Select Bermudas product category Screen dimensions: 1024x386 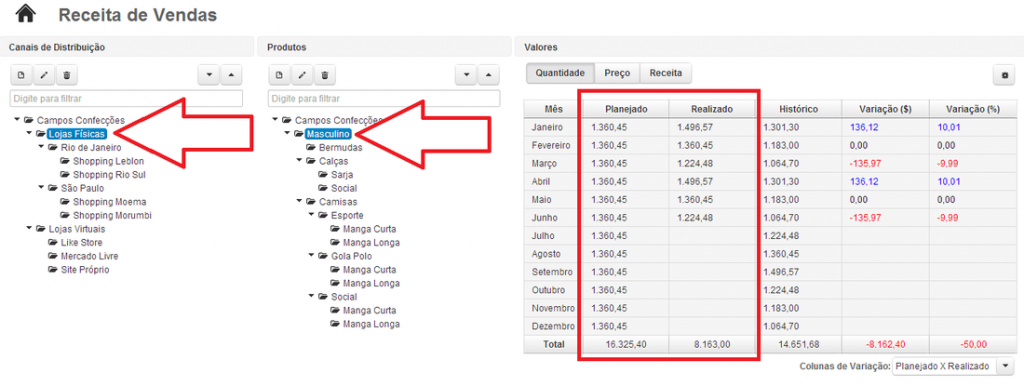pos(341,148)
